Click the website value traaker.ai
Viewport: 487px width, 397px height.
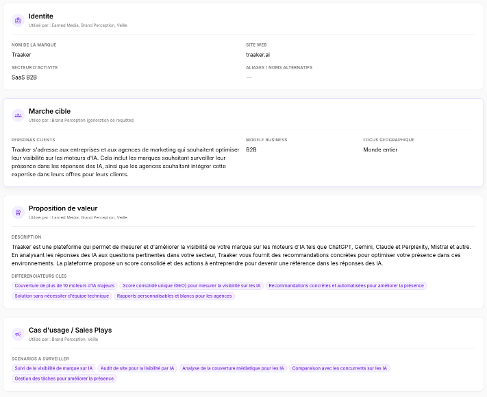click(x=258, y=55)
